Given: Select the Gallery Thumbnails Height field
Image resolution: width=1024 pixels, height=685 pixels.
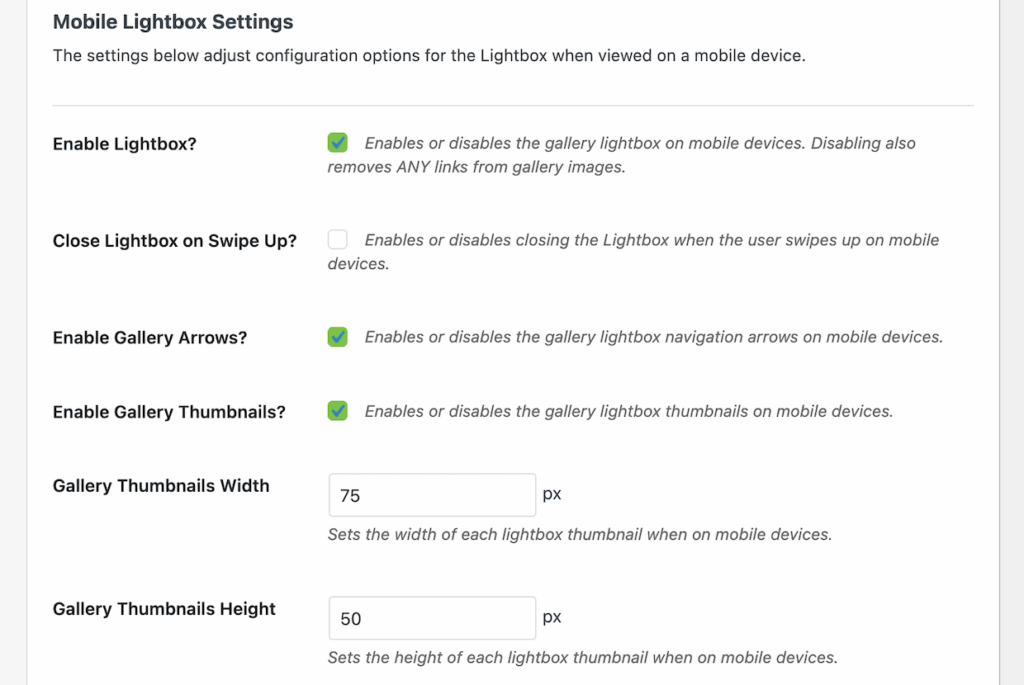Looking at the screenshot, I should (432, 617).
